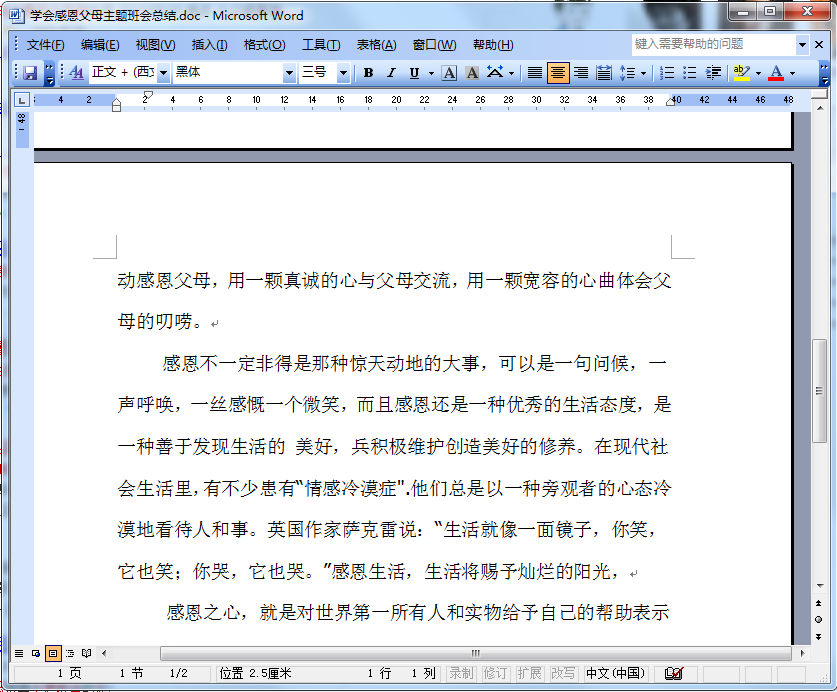Screen dimensions: 837x692
Task: Expand the Underline style dropdown arrow
Action: click(431, 73)
